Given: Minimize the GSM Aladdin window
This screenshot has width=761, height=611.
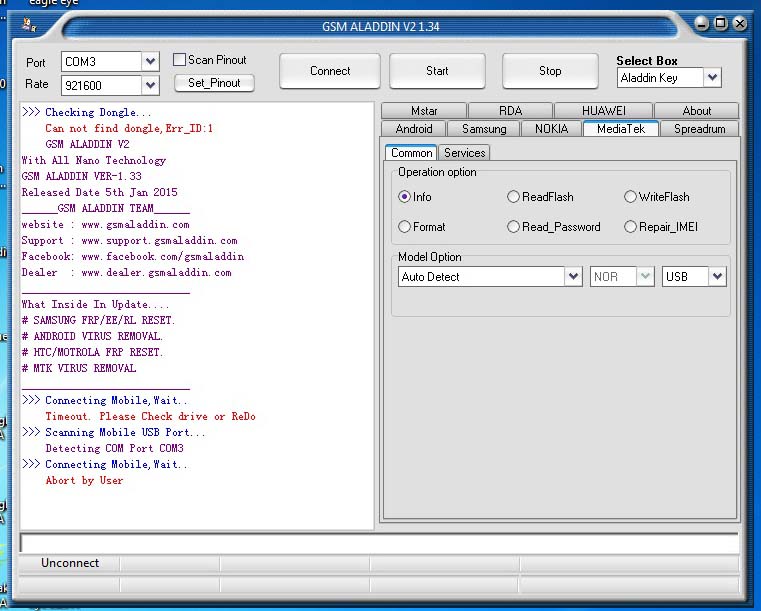Looking at the screenshot, I should pos(701,23).
